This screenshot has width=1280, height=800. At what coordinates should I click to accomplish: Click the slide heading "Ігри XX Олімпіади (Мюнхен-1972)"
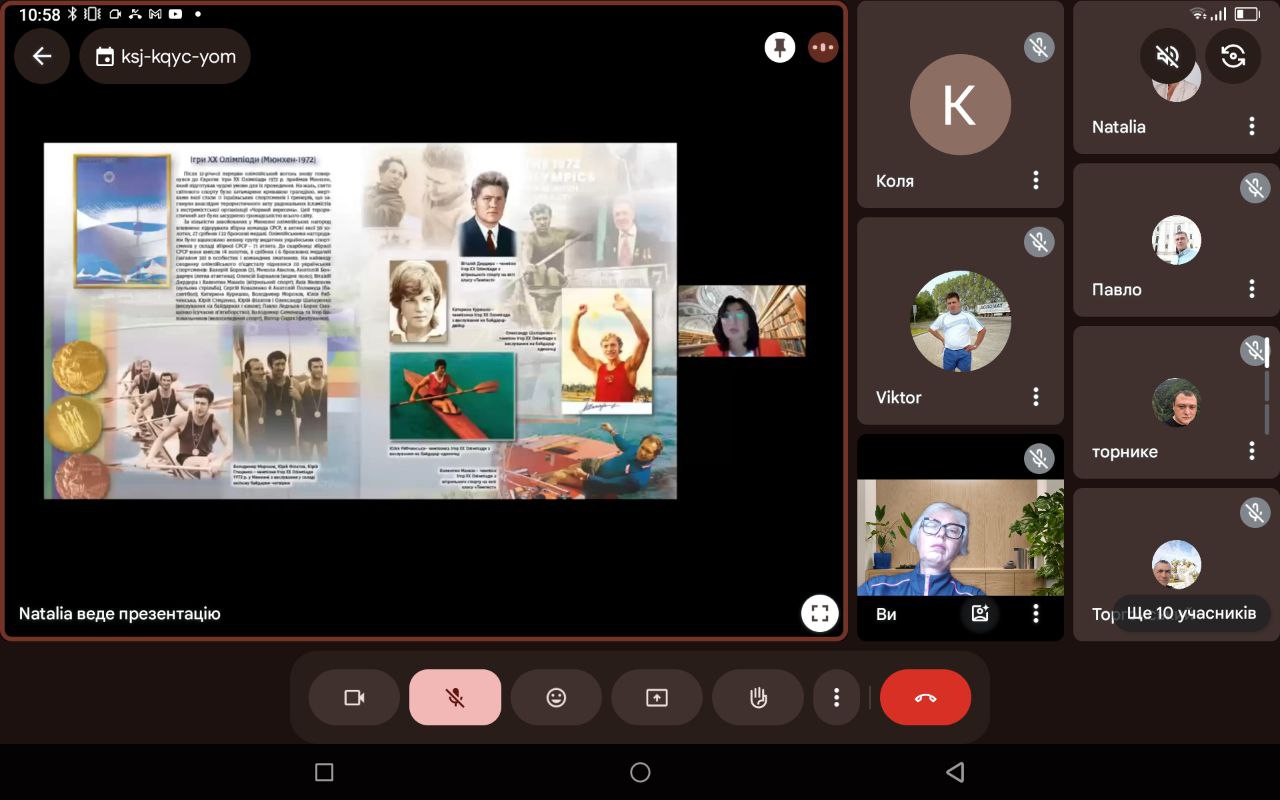tap(253, 159)
